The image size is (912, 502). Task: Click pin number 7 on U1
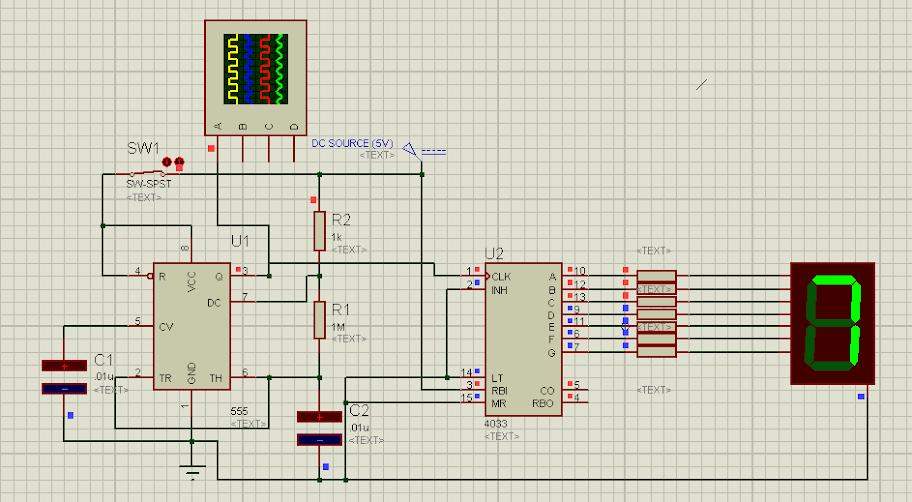(245, 297)
